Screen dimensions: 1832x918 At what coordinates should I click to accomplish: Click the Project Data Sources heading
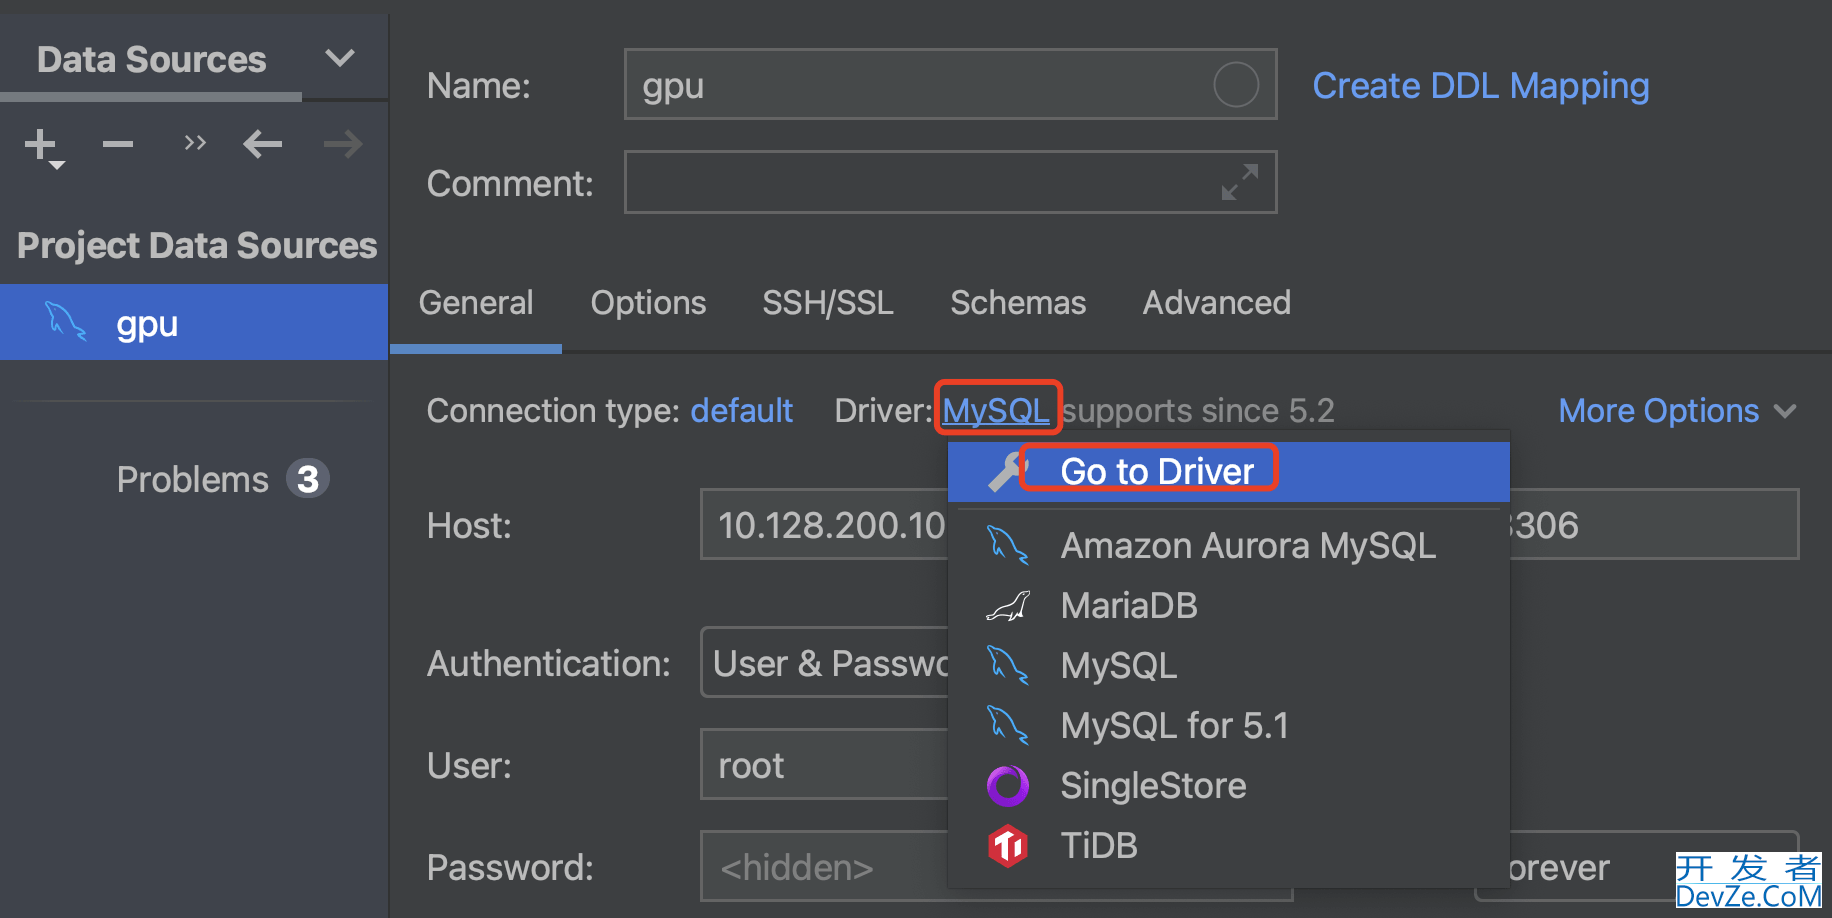point(197,246)
